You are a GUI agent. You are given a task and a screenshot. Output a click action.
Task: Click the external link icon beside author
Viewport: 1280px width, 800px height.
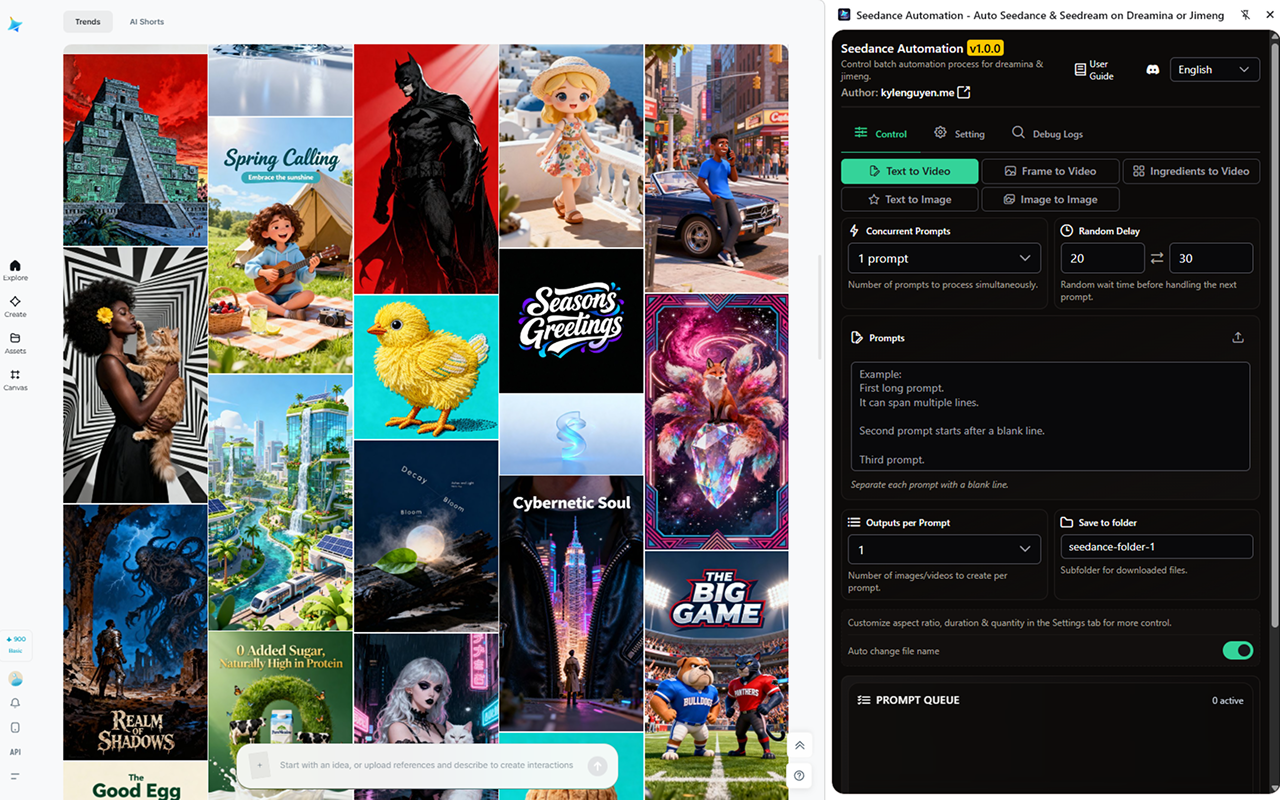click(x=964, y=92)
